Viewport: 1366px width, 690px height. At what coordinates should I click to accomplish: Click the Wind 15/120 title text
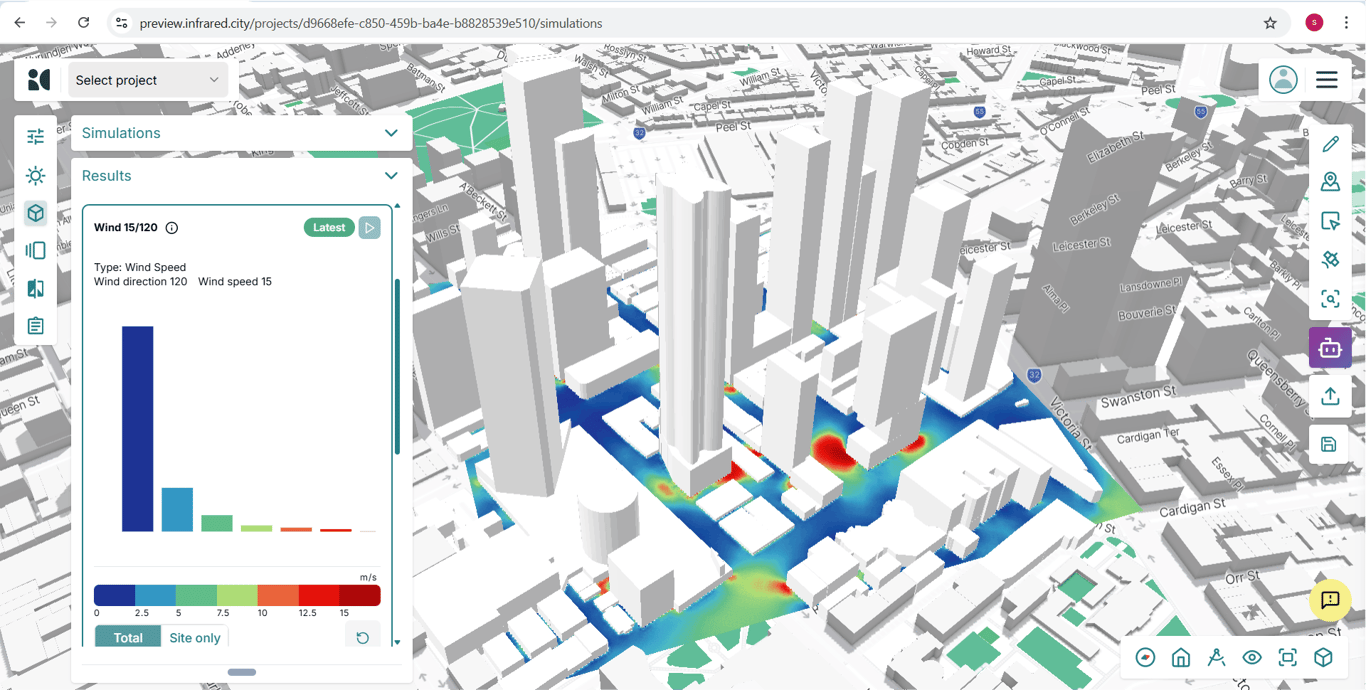[x=126, y=228]
